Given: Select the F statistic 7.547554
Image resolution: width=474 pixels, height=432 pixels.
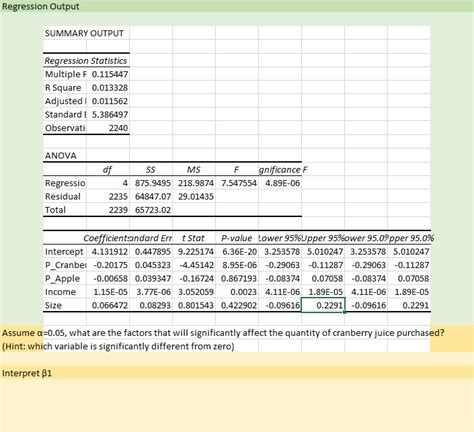Looking at the screenshot, I should (239, 183).
